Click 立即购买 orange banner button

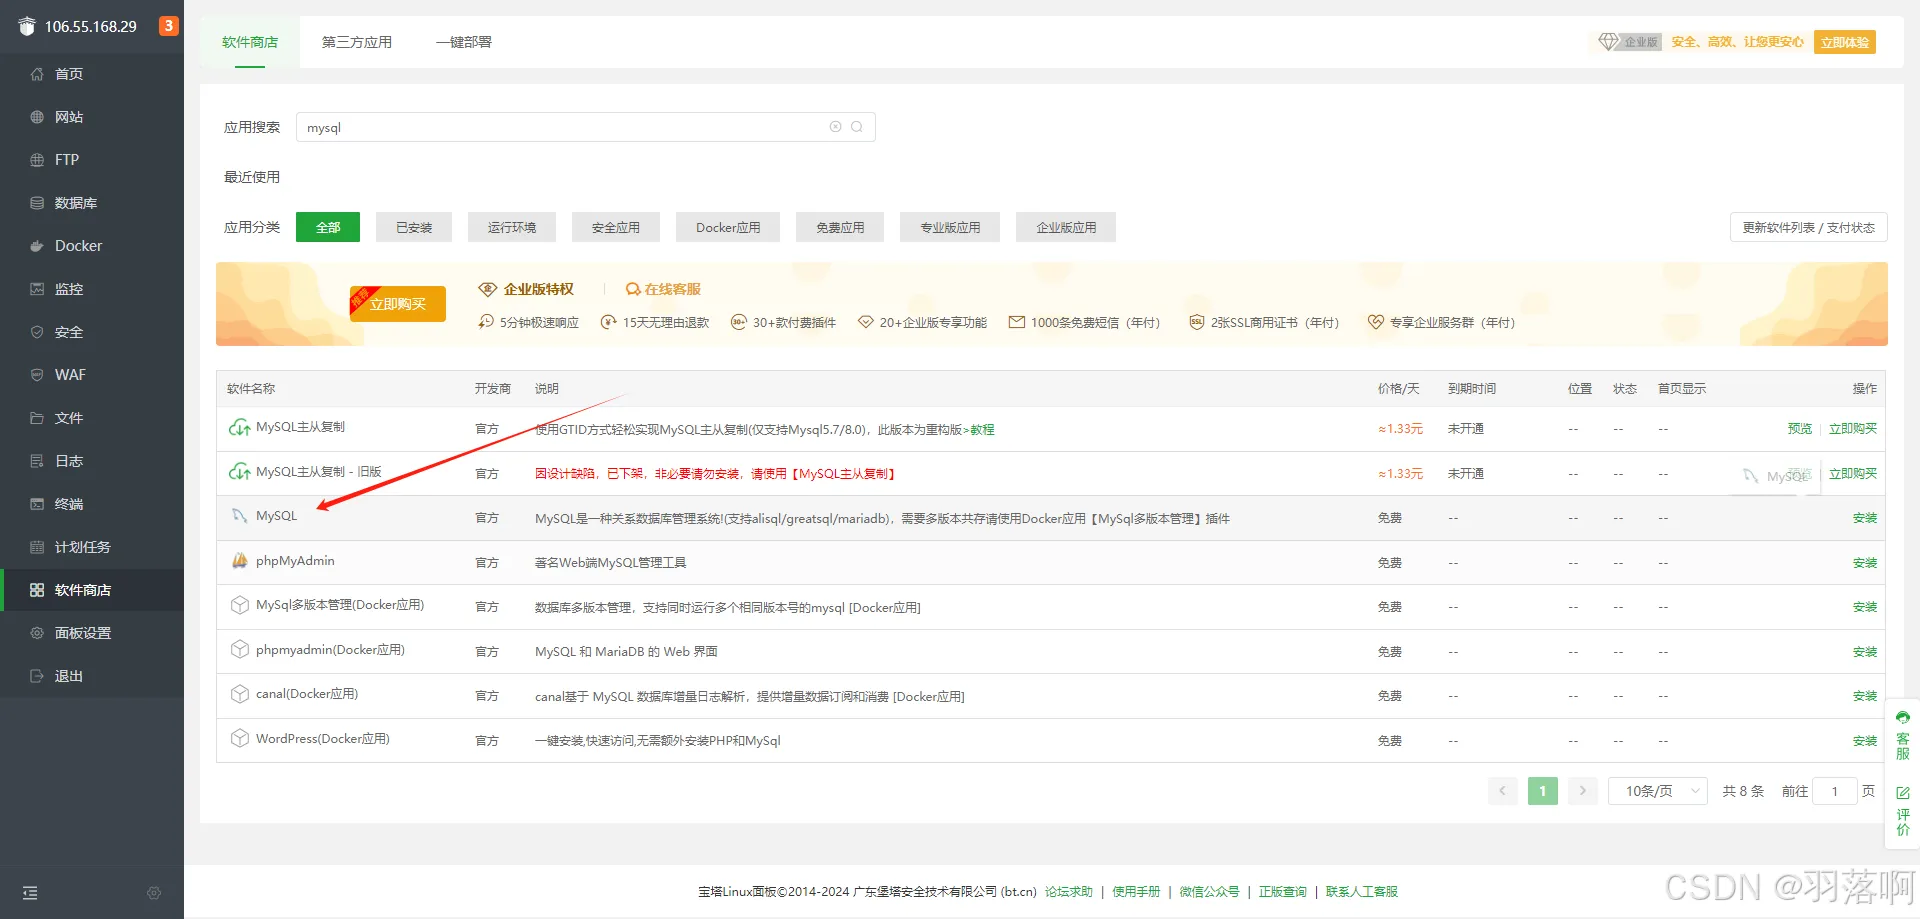point(398,303)
